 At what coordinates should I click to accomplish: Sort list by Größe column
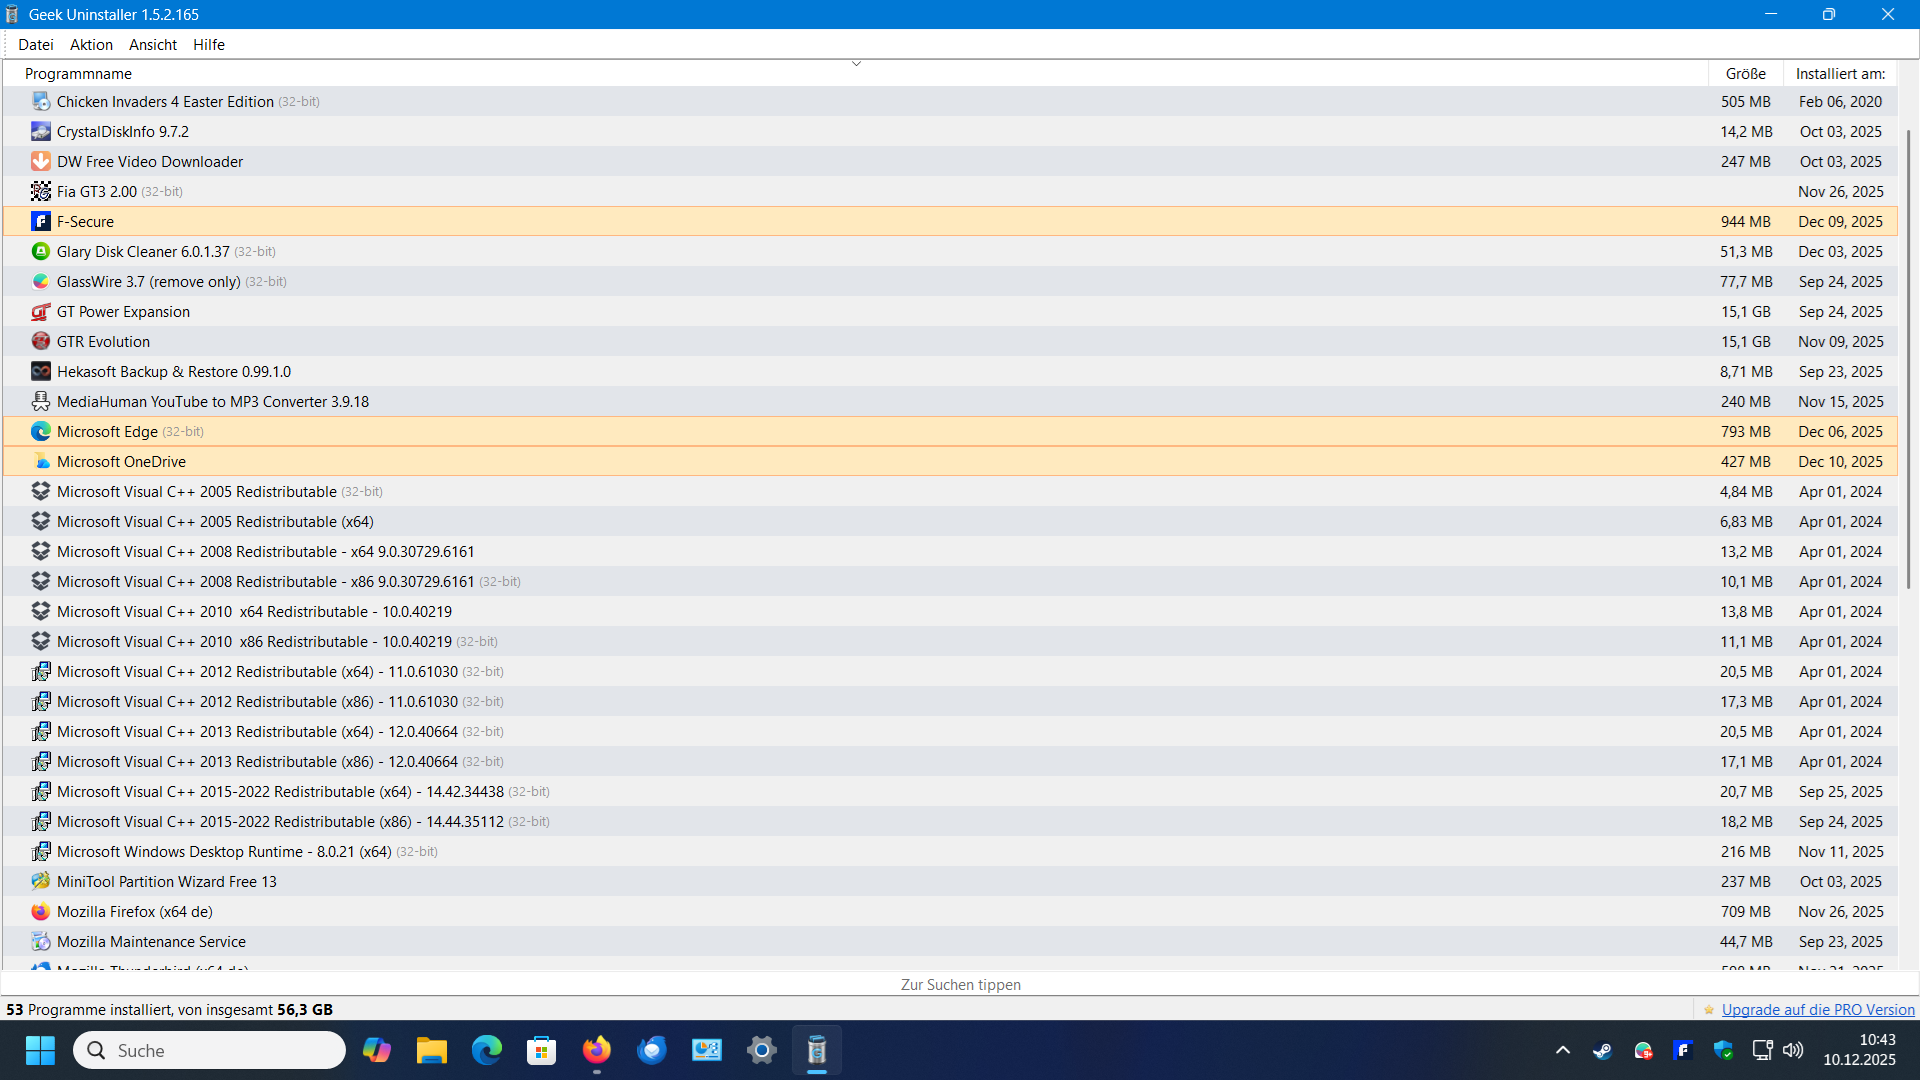(1745, 74)
